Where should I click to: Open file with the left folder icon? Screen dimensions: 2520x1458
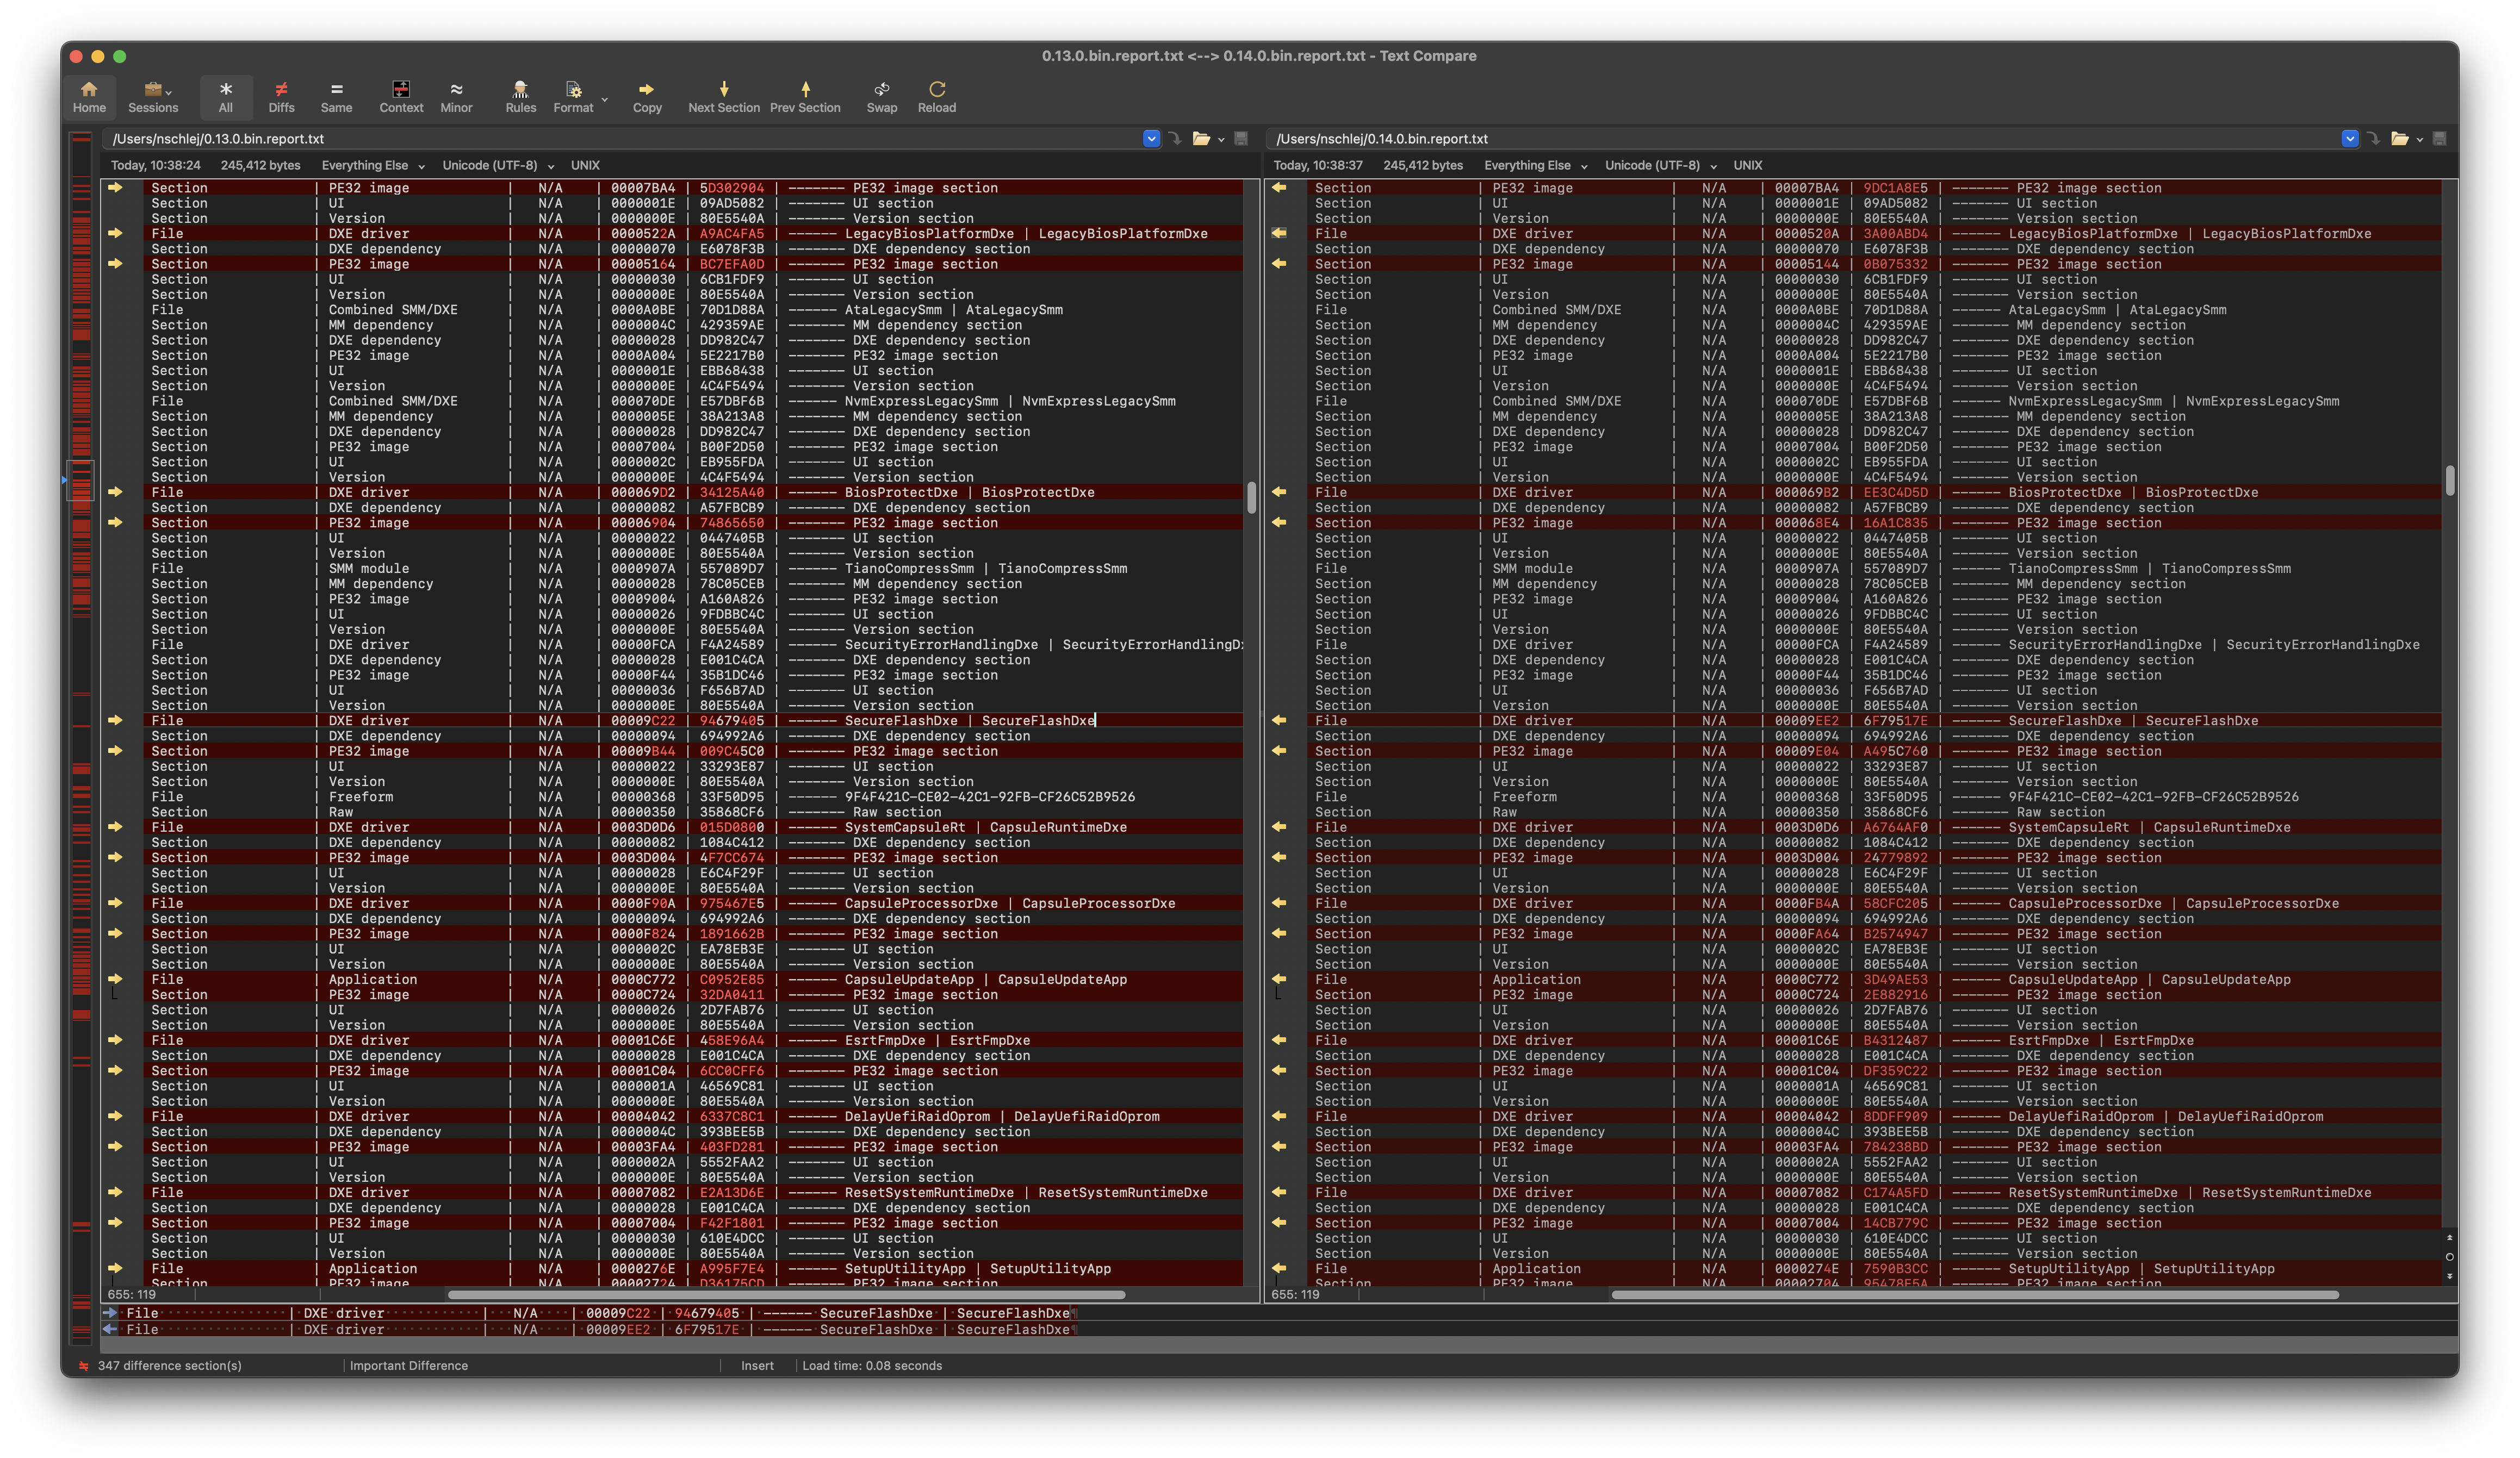[x=1201, y=139]
